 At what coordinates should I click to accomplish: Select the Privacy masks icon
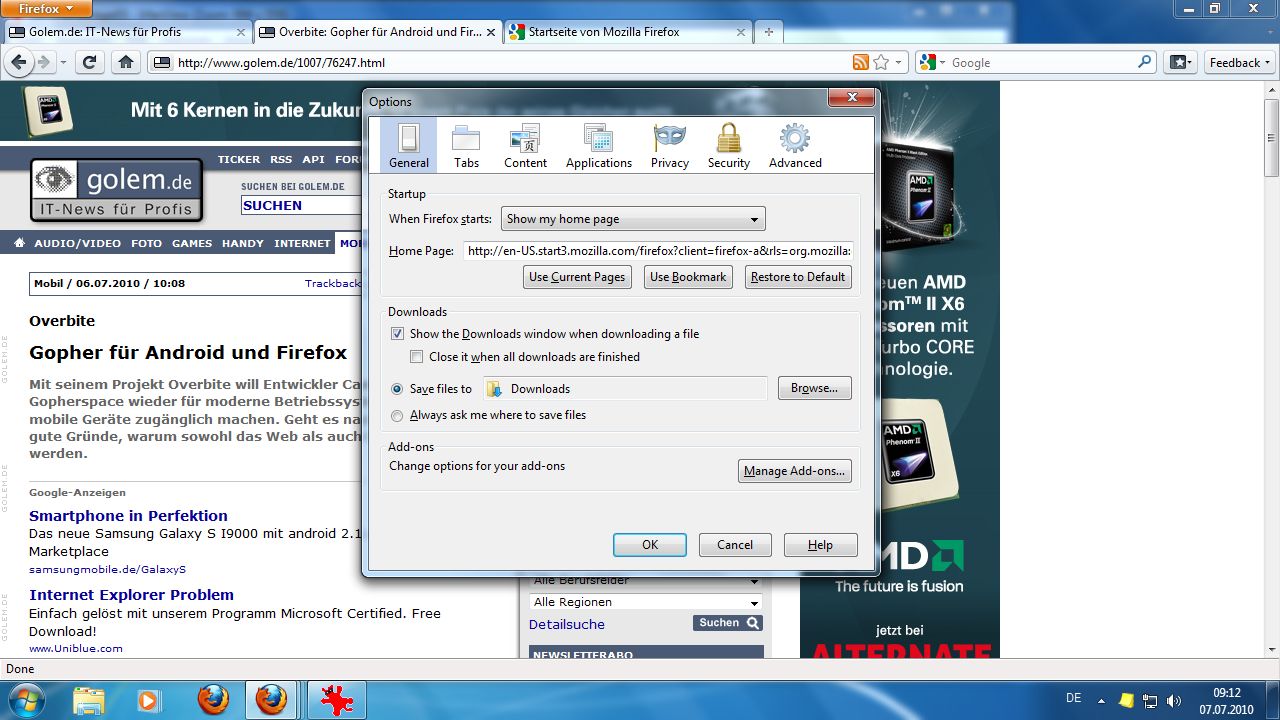[x=668, y=145]
